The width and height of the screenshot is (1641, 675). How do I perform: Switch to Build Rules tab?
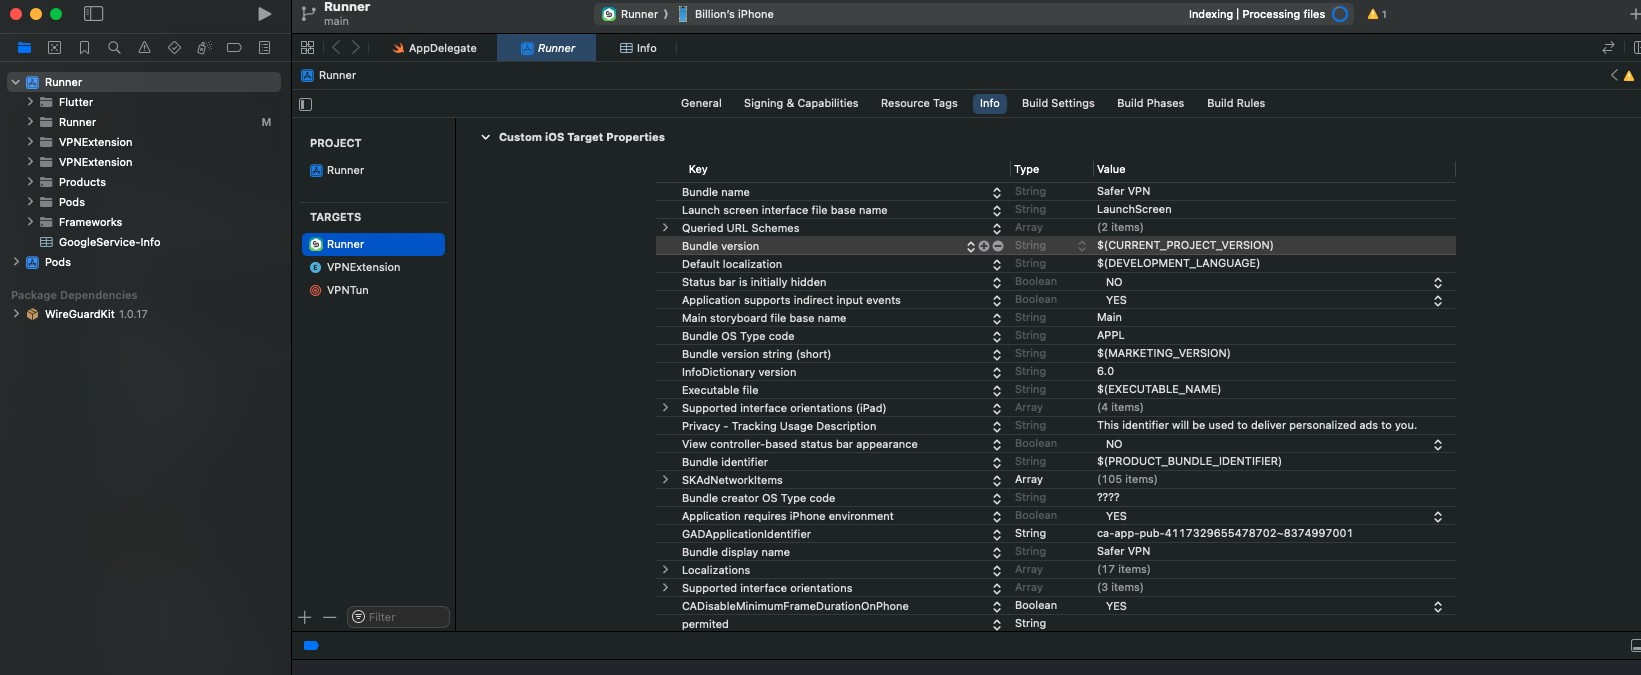click(x=1236, y=103)
